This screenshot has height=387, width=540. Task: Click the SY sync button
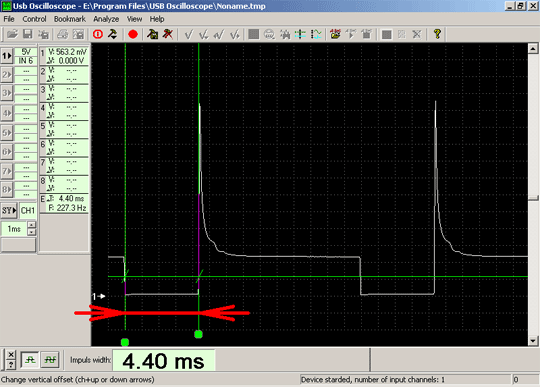click(9, 210)
